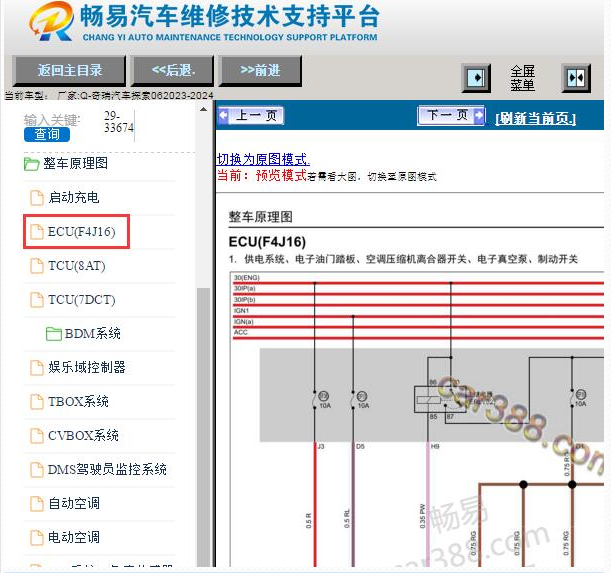Click the green folder icon beside 整车原理图
This screenshot has width=611, height=573.
[x=31, y=164]
